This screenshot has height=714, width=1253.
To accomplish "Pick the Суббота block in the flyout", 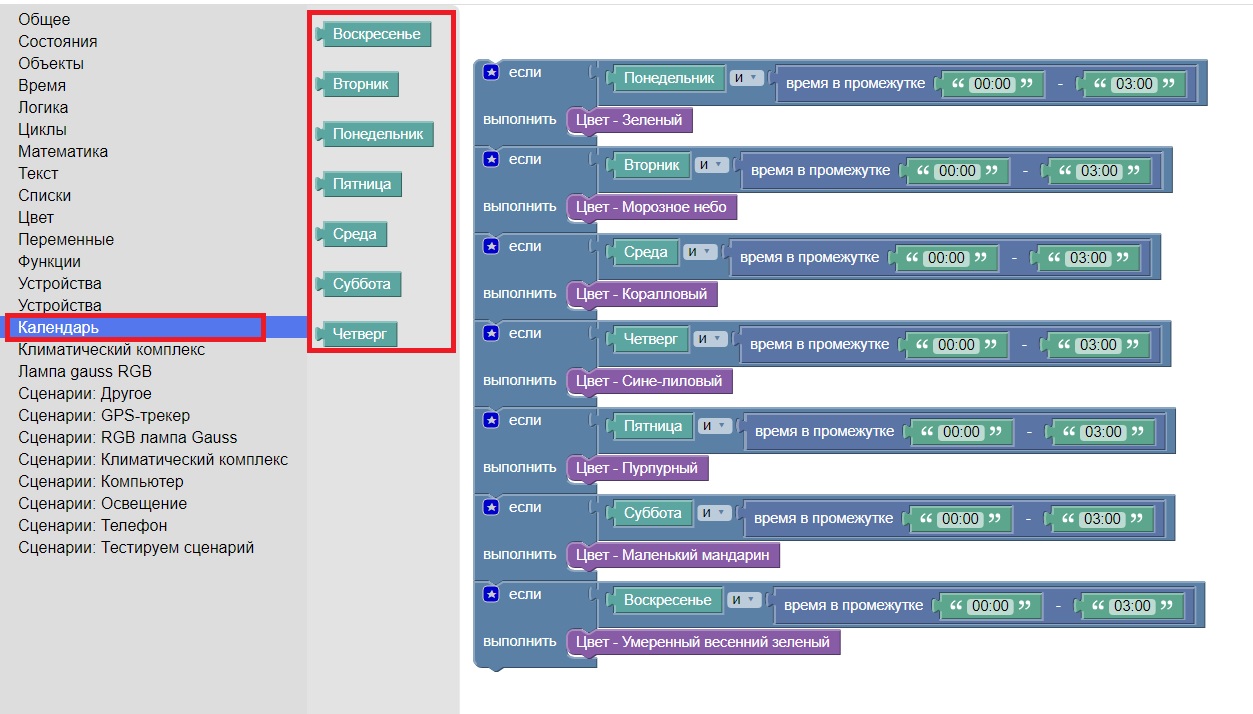I will pos(361,284).
